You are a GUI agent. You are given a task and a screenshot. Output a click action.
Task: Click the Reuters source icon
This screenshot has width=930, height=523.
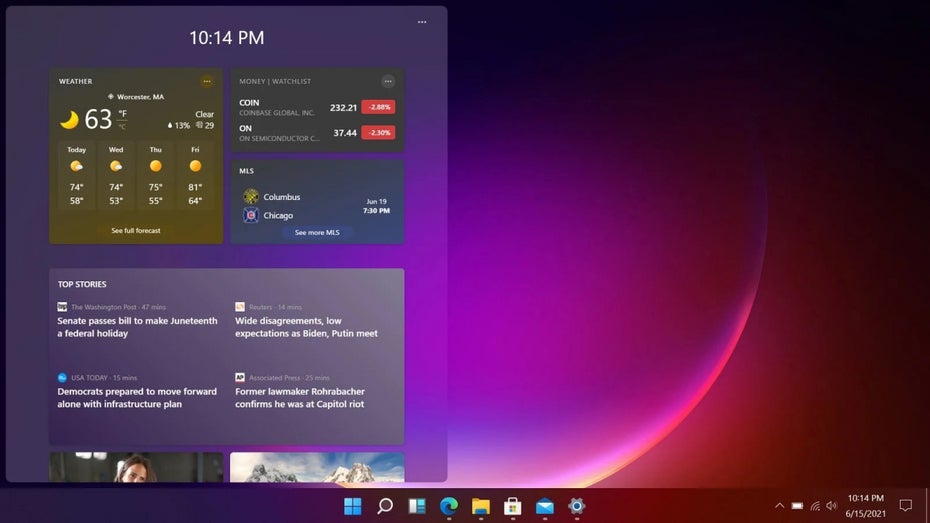[240, 307]
